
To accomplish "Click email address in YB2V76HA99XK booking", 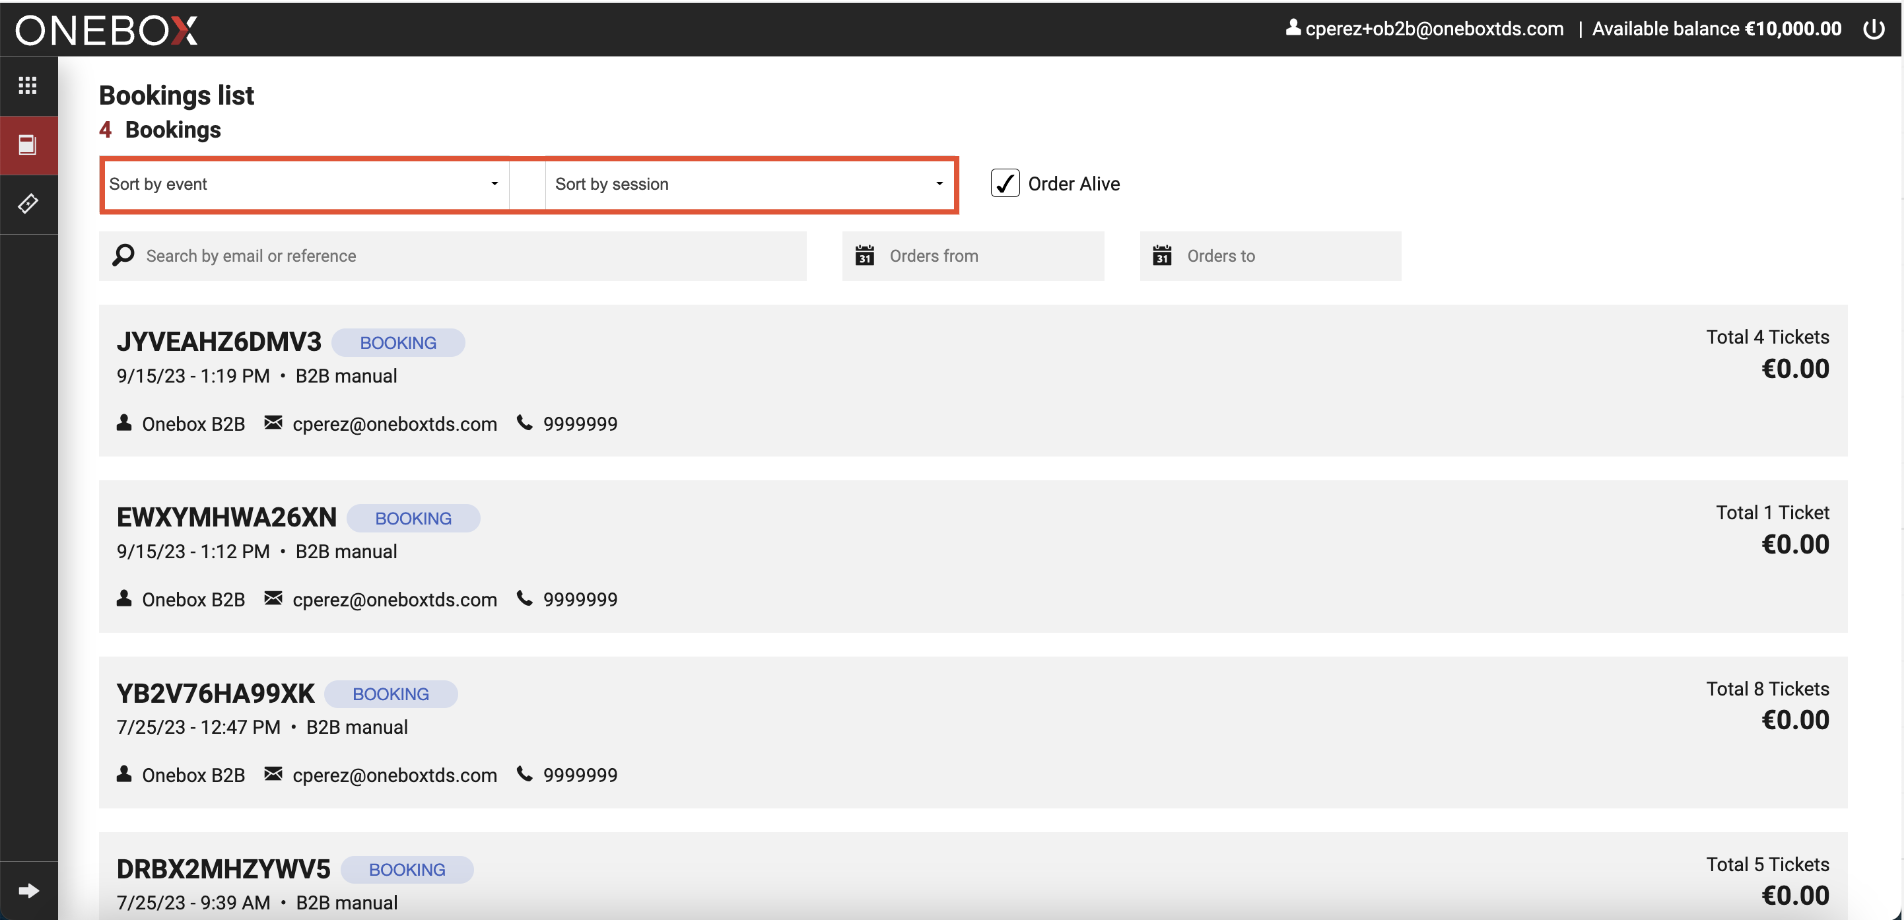I will [x=395, y=775].
